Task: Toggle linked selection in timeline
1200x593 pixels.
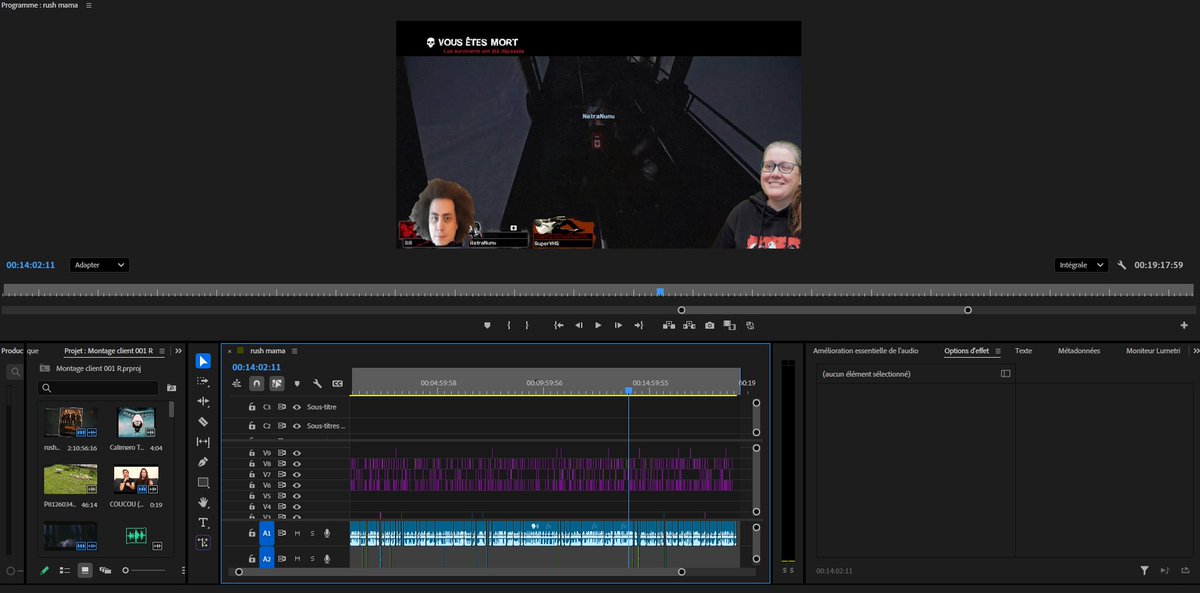Action: tap(277, 383)
